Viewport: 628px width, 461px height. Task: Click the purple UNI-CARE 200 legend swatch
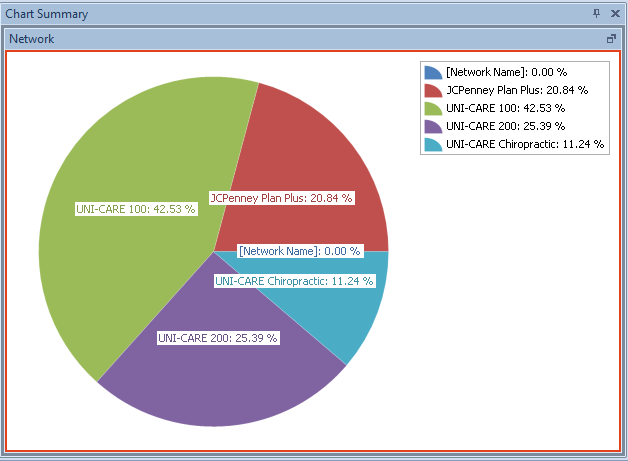(433, 127)
